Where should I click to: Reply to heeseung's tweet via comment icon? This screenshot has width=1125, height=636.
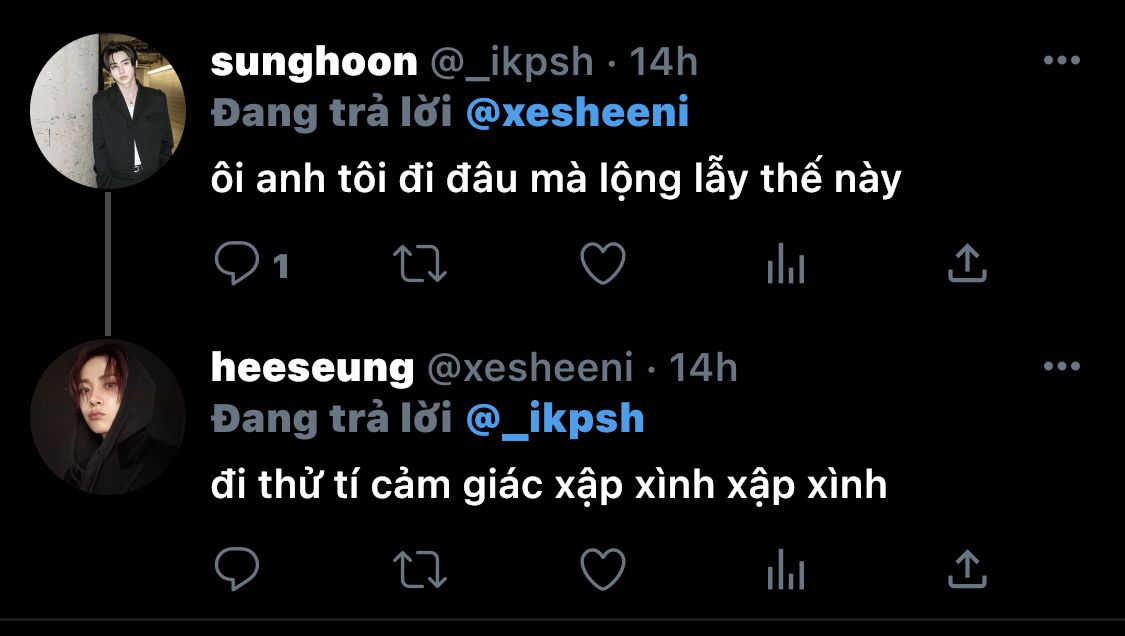(x=237, y=569)
